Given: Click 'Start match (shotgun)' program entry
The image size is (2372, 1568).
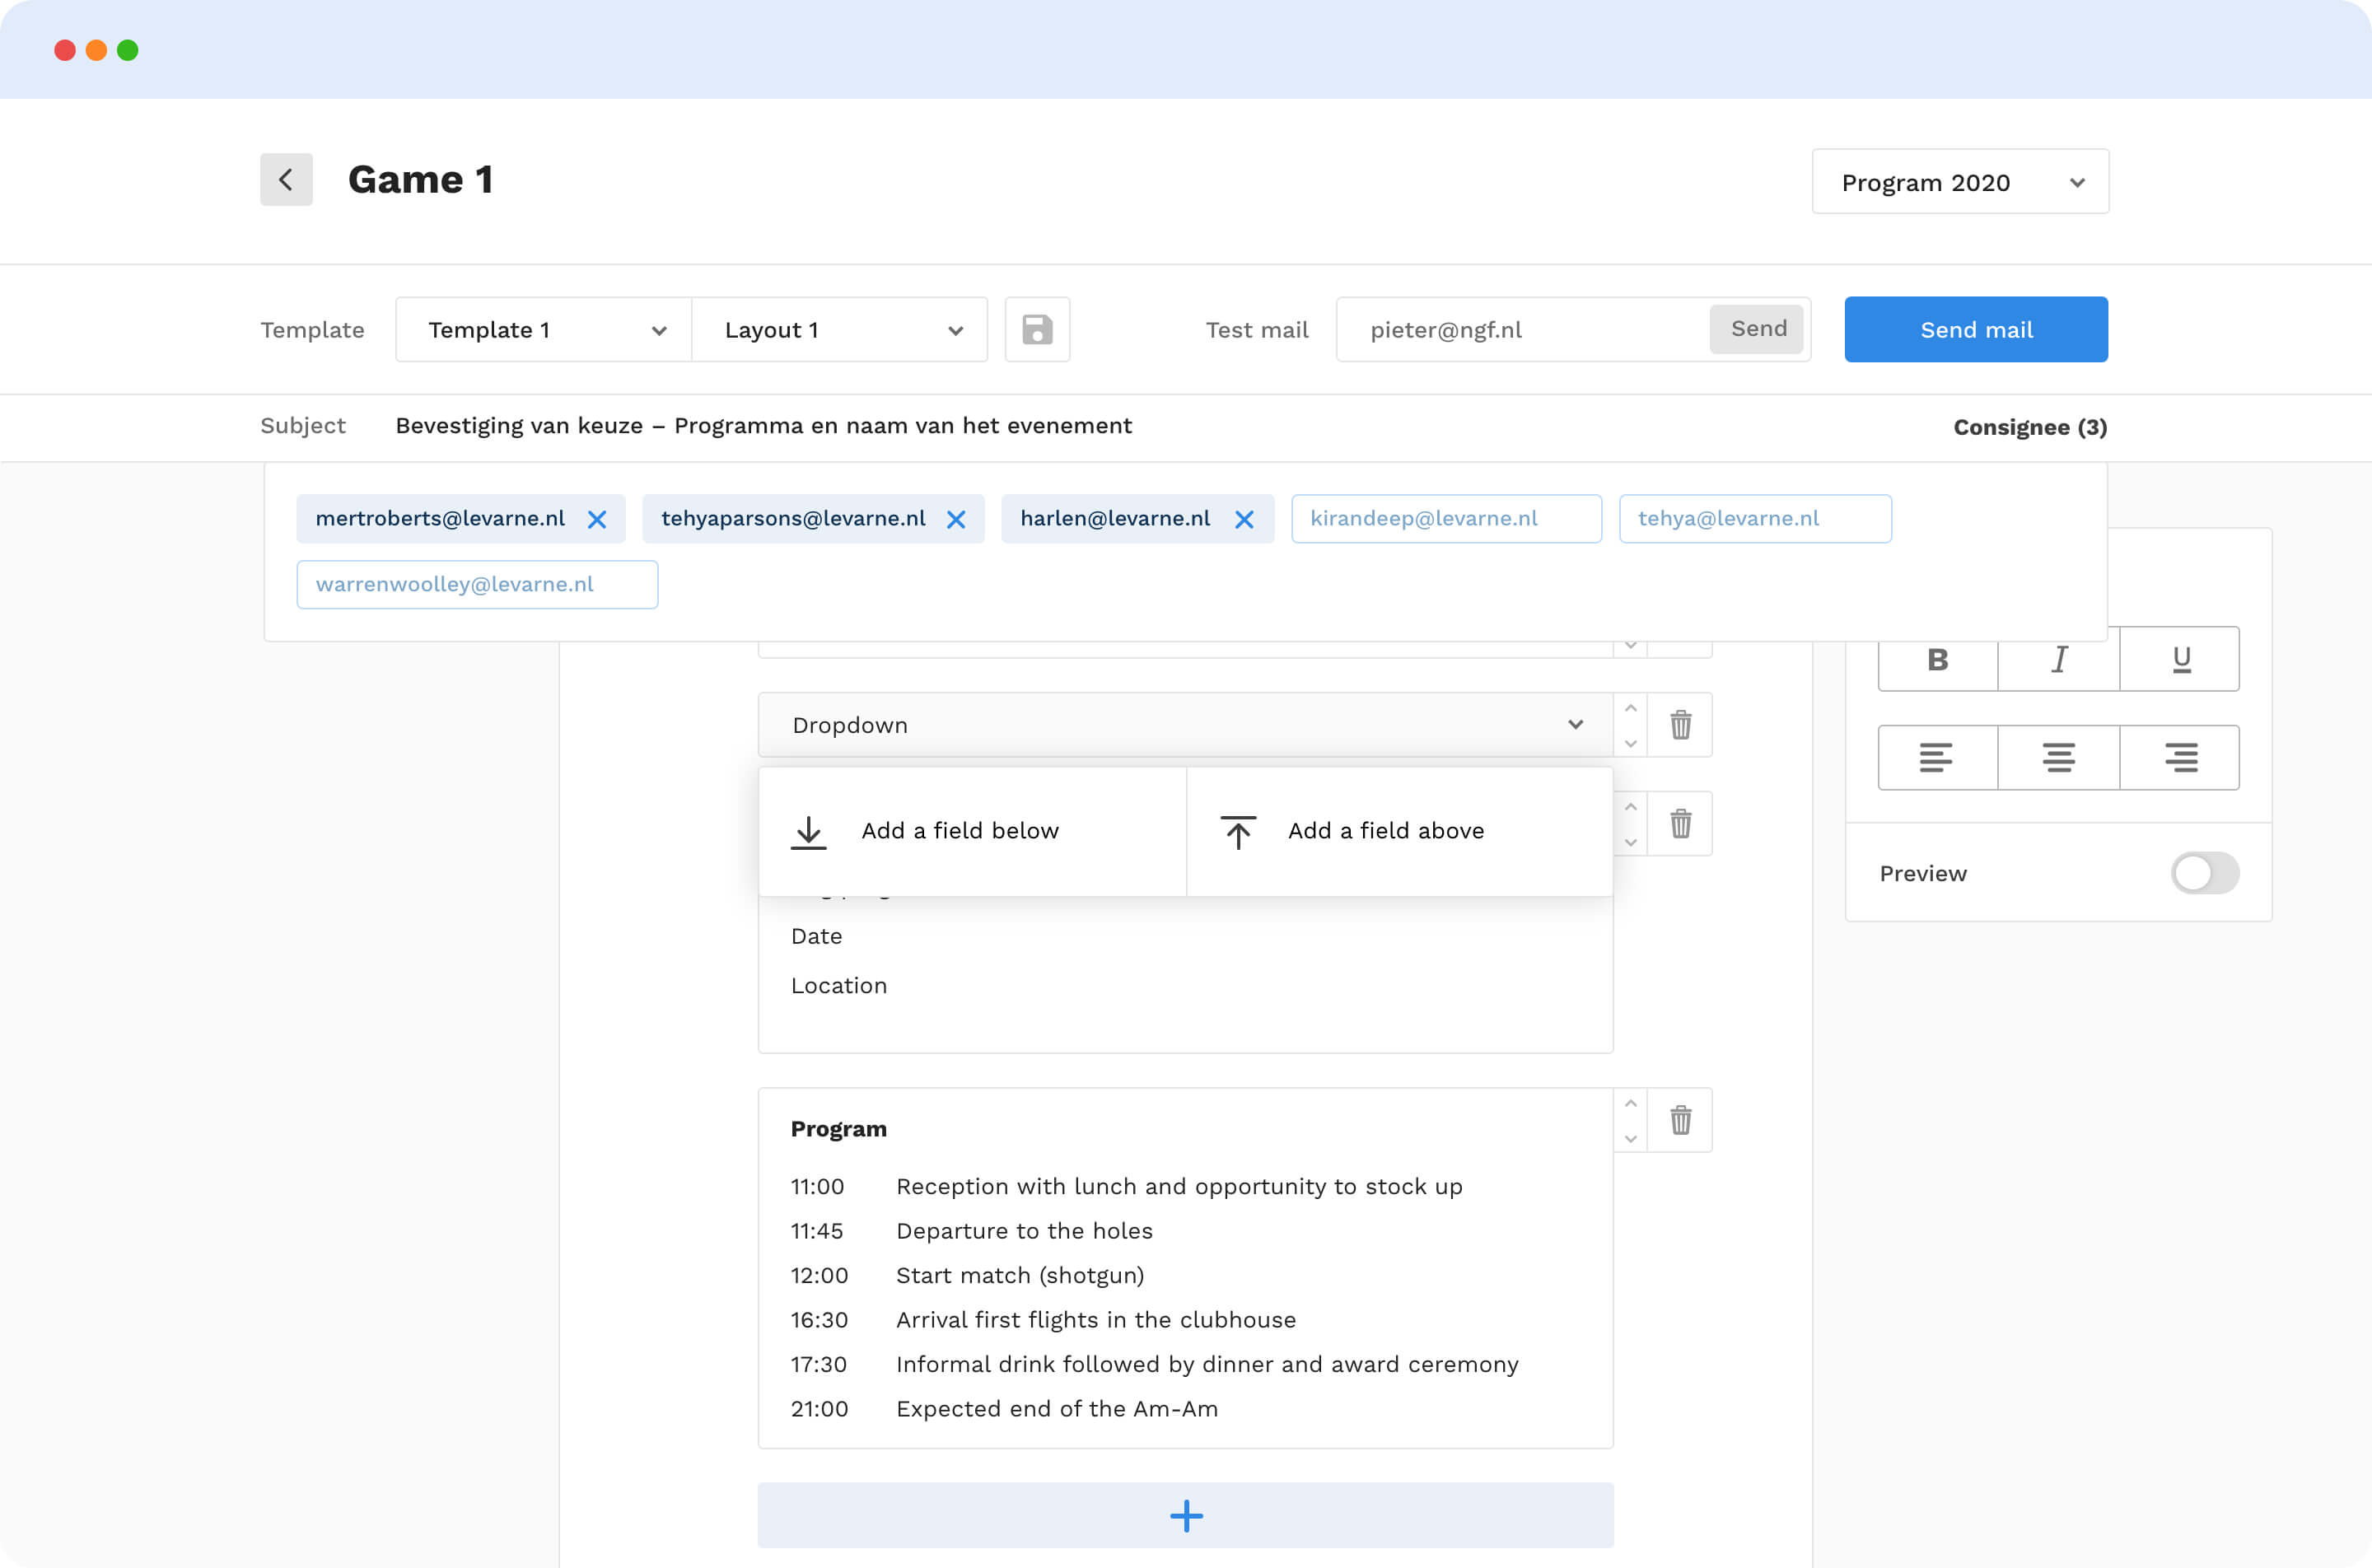Looking at the screenshot, I should [1020, 1276].
